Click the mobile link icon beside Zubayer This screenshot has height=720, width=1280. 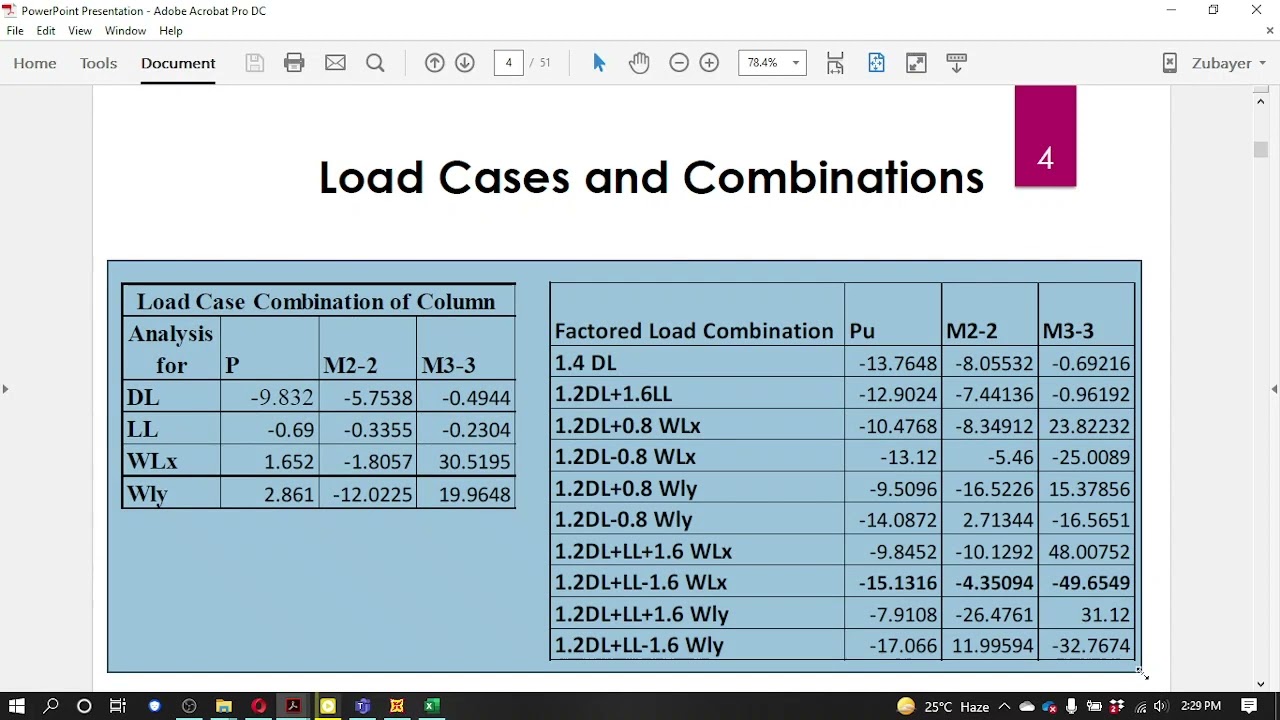tap(1170, 63)
